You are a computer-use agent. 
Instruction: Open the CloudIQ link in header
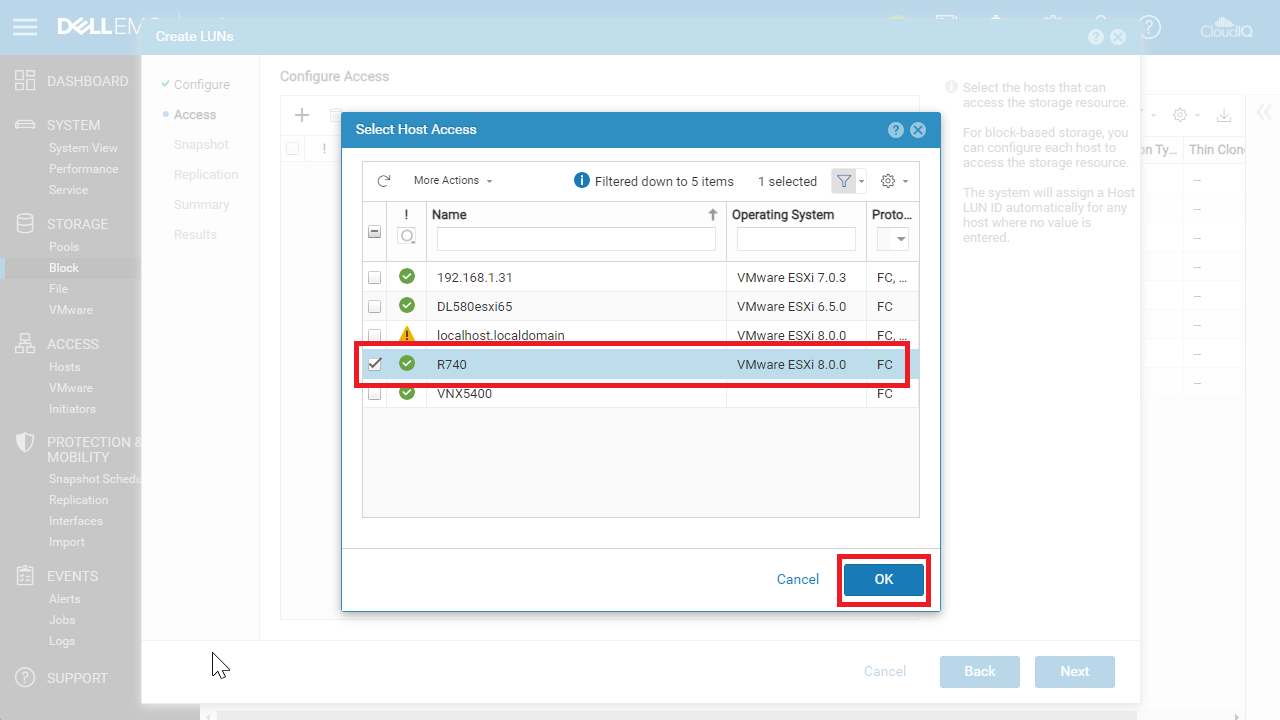coord(1226,27)
